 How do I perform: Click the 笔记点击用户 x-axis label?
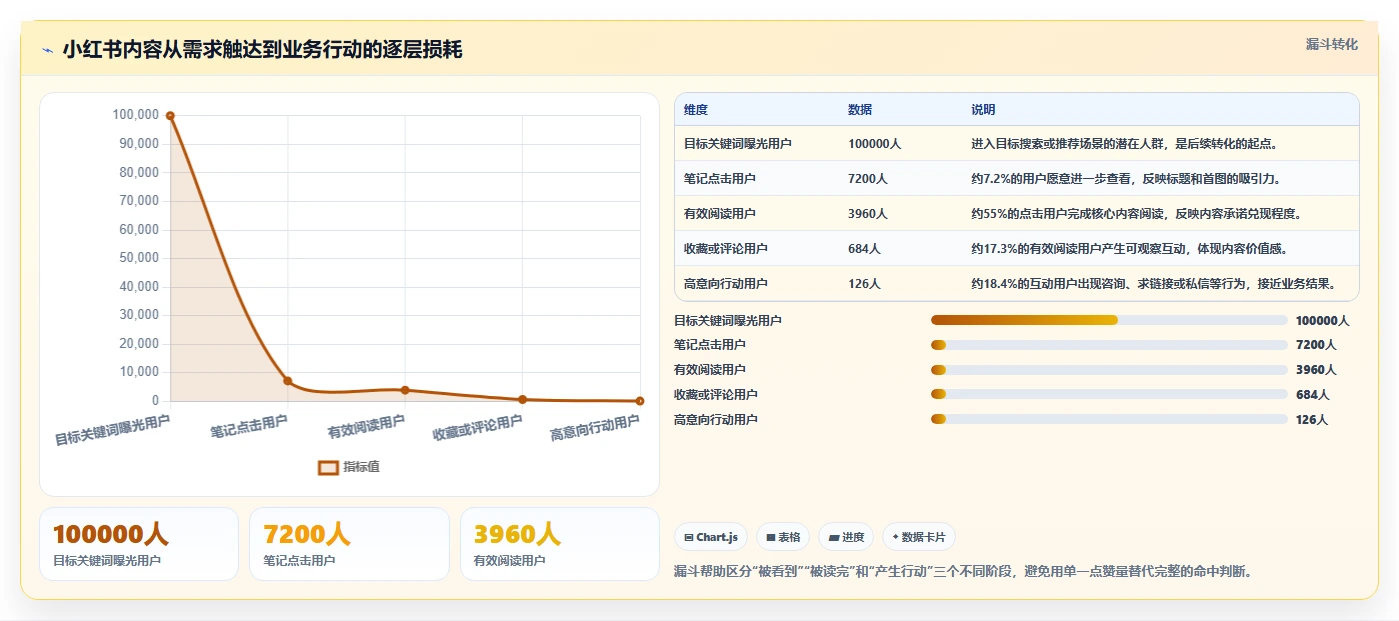pyautogui.click(x=249, y=428)
